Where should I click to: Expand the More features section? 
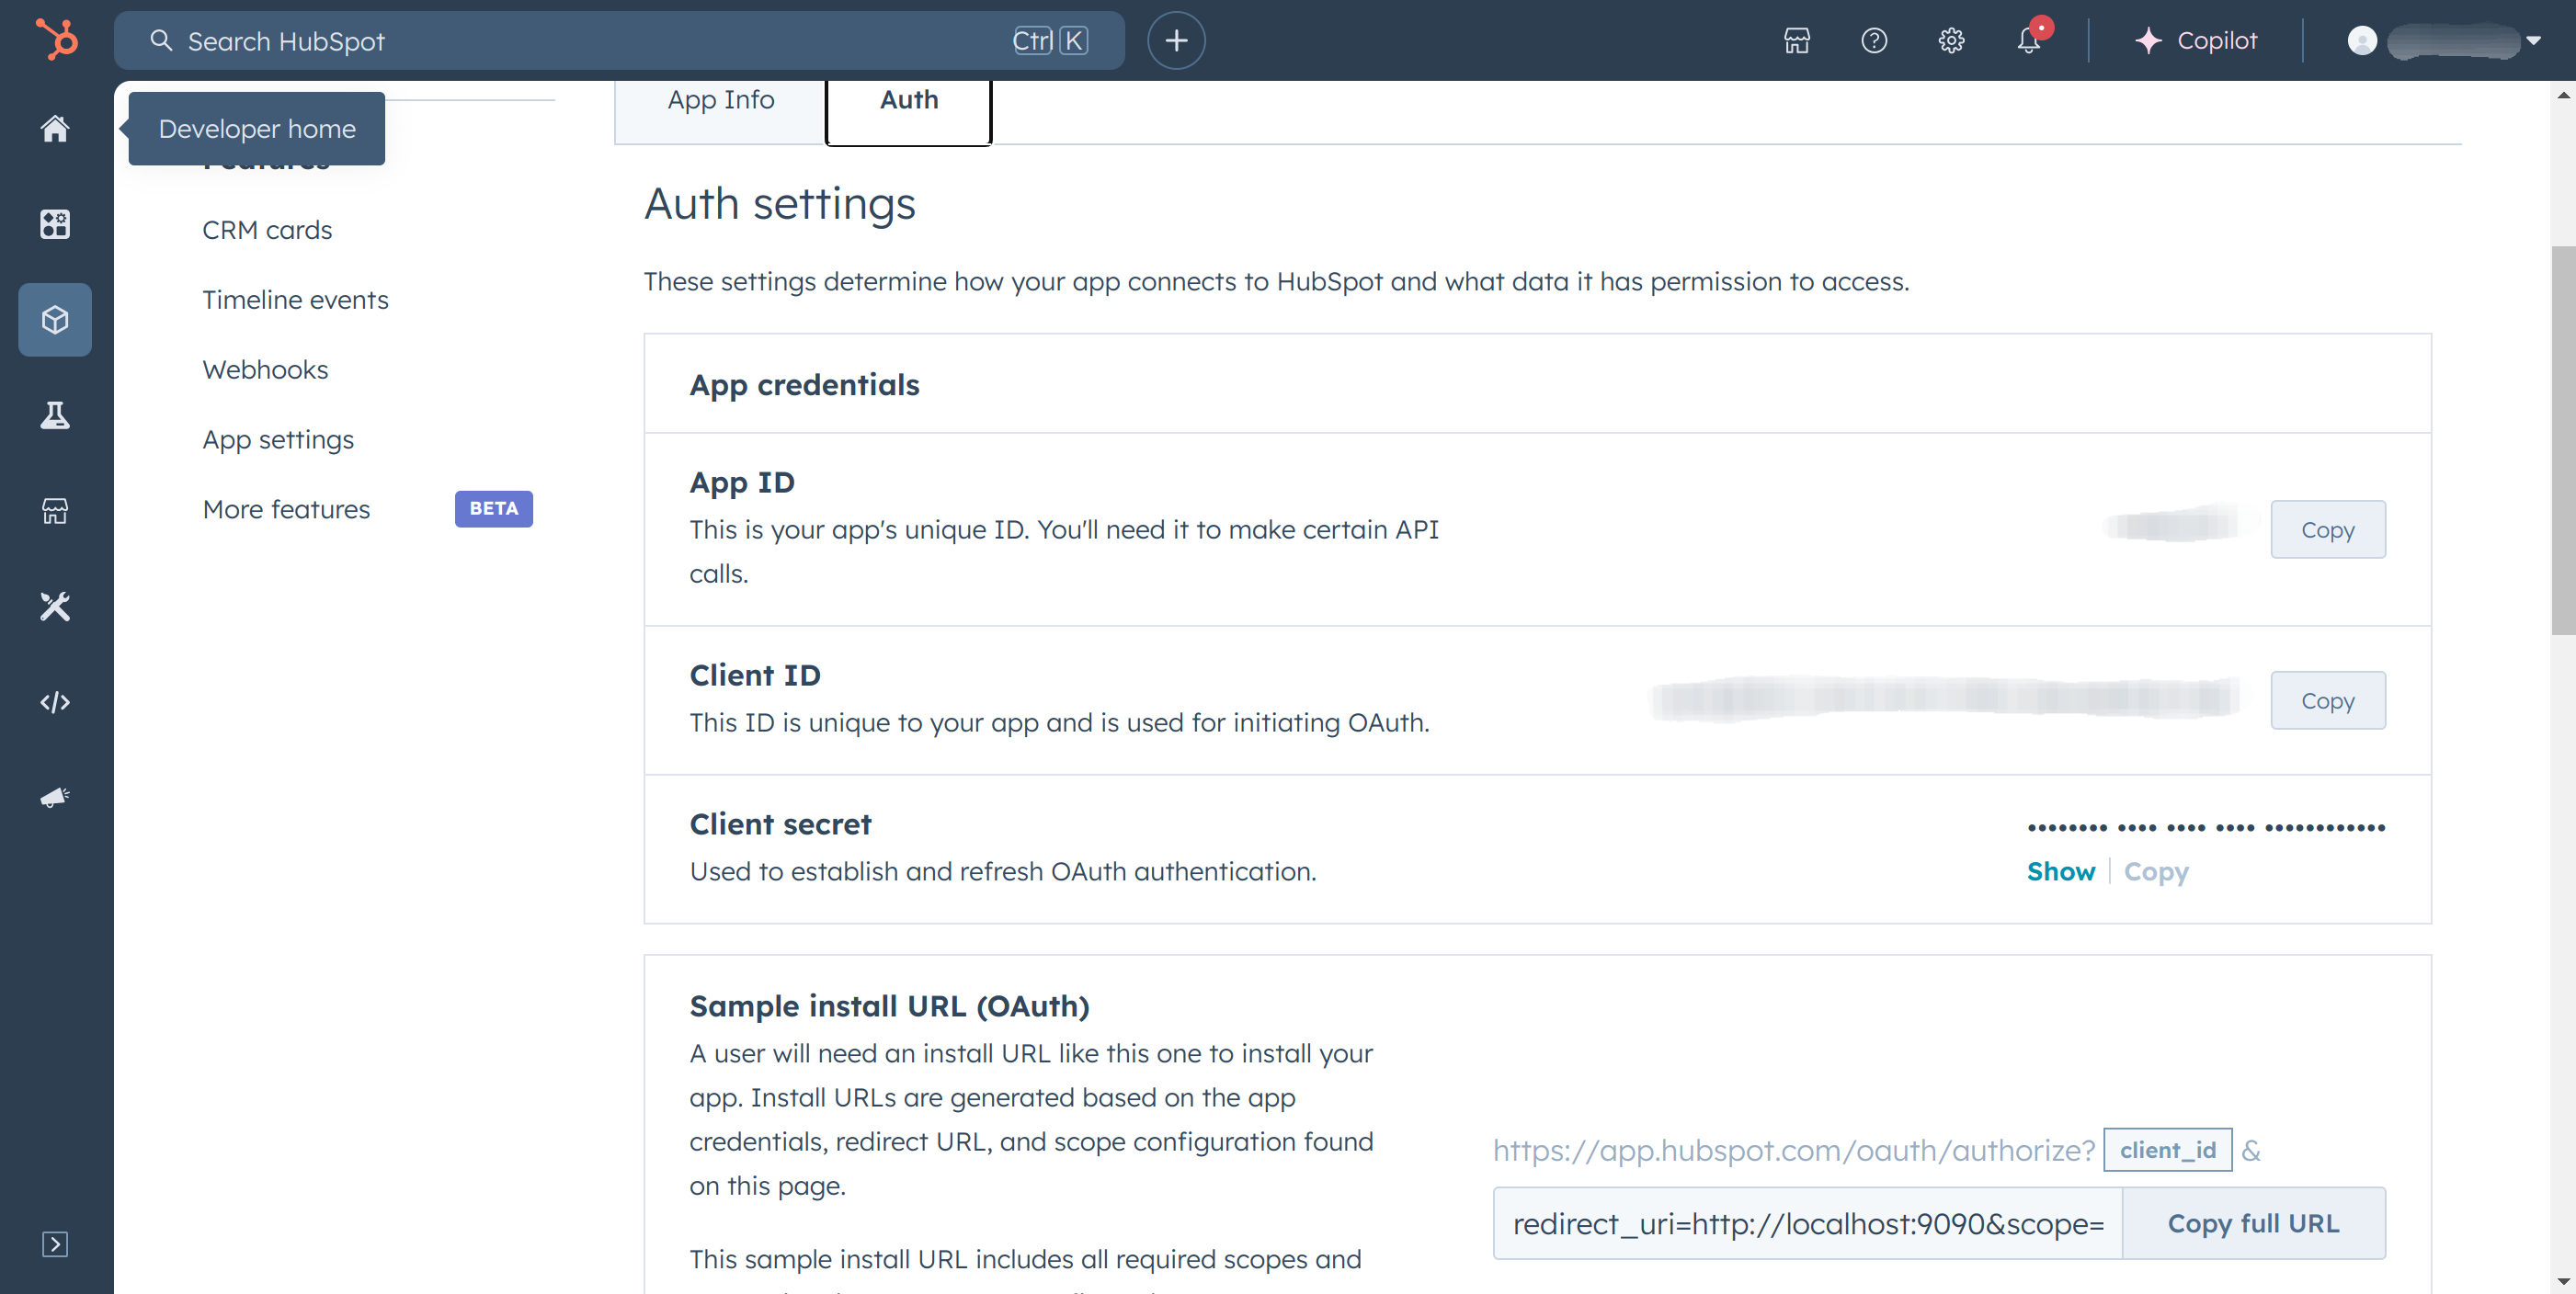[x=284, y=508]
